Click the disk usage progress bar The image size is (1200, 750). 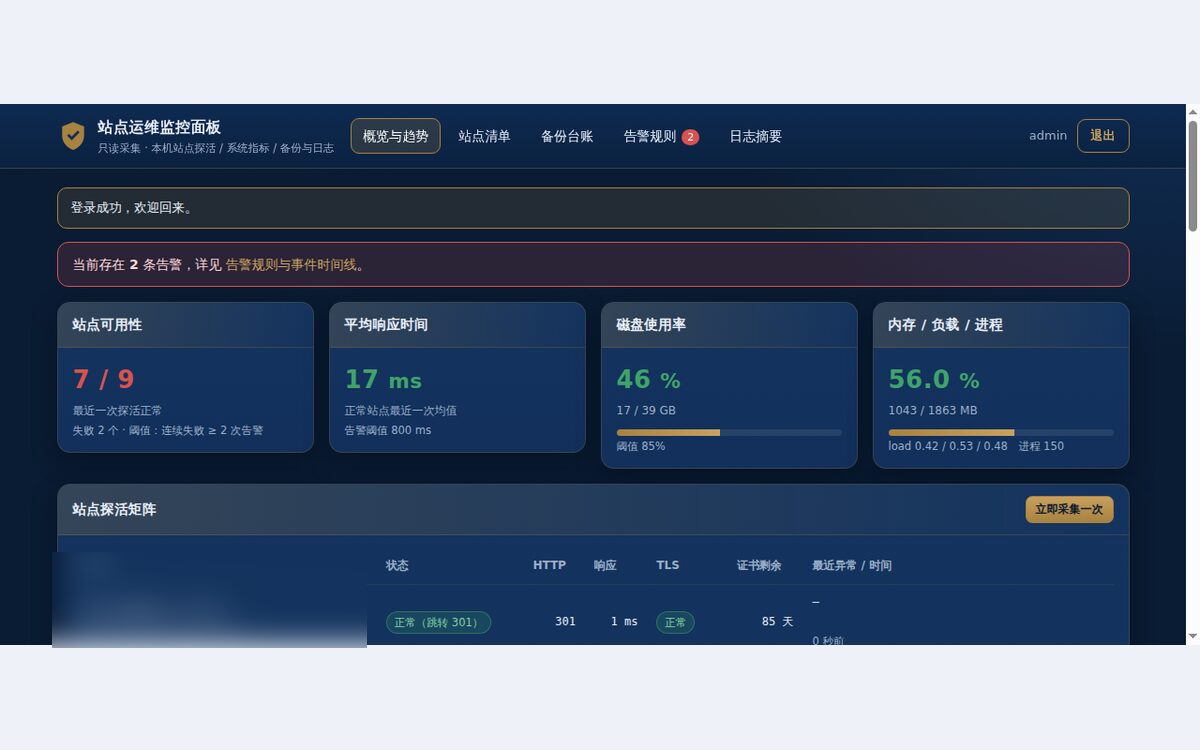(729, 433)
